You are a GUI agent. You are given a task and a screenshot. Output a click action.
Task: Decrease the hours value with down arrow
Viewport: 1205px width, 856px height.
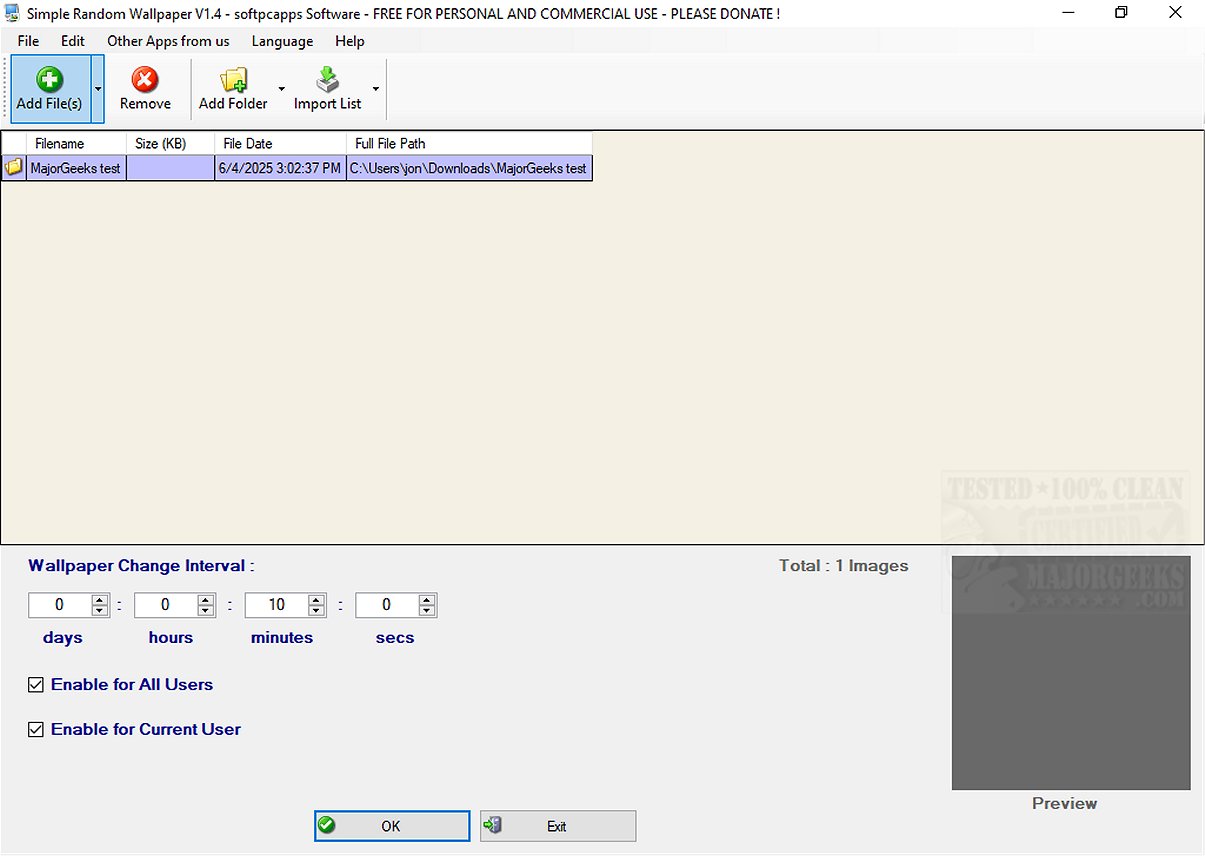[x=206, y=610]
